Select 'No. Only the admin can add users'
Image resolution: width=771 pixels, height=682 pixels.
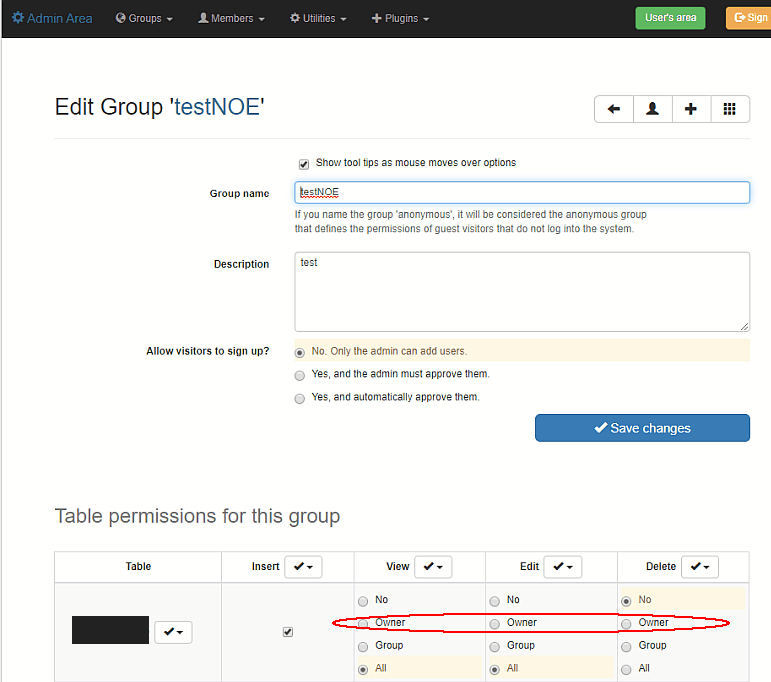click(299, 353)
